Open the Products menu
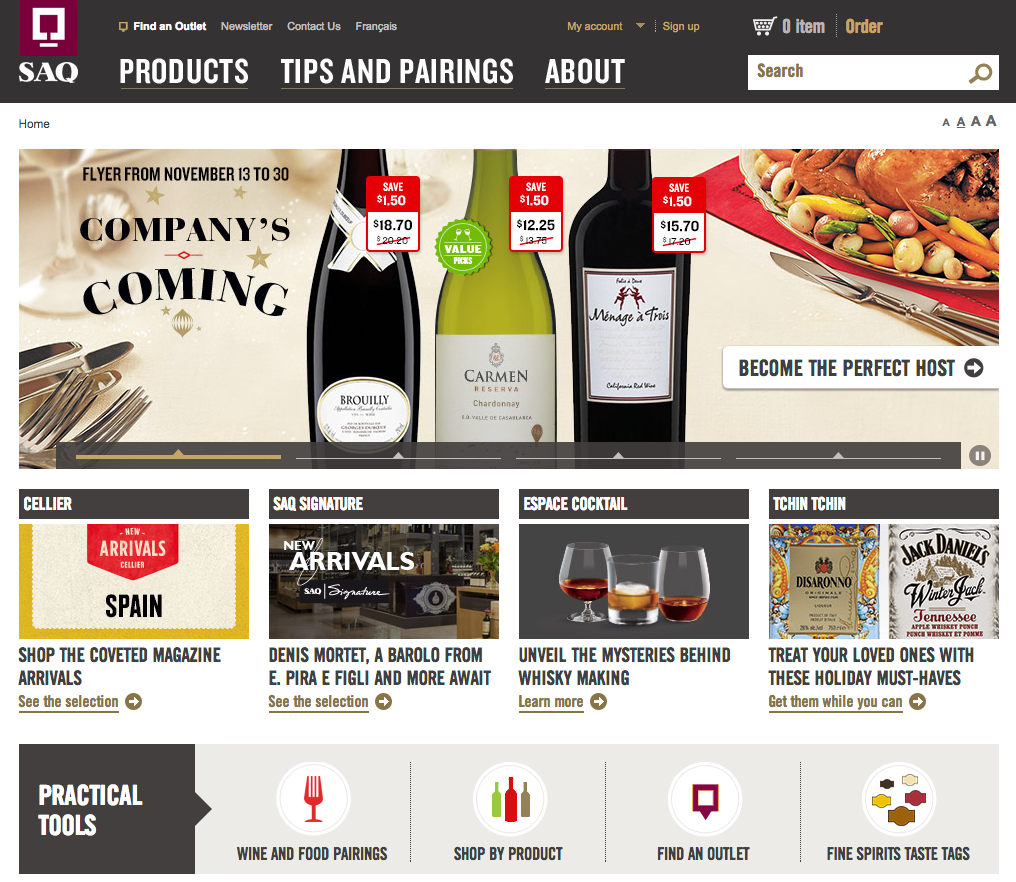 point(184,71)
